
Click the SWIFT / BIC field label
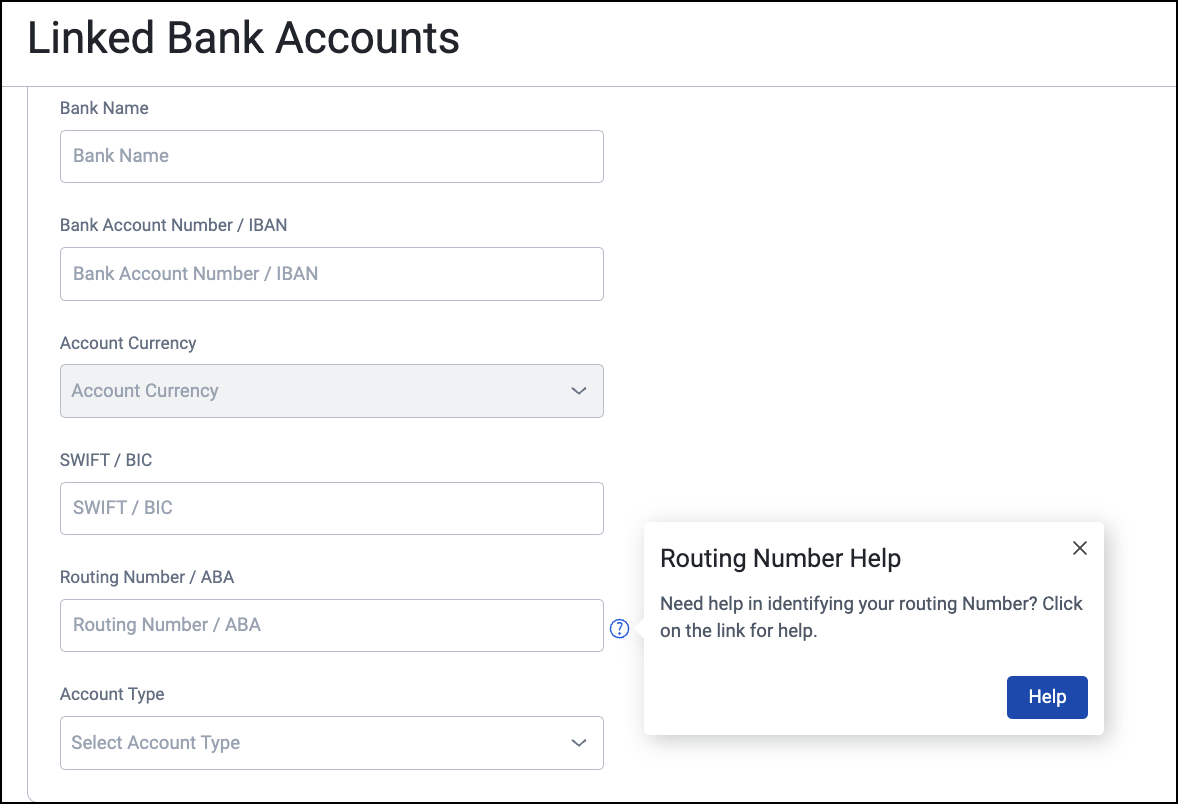pyautogui.click(x=106, y=460)
